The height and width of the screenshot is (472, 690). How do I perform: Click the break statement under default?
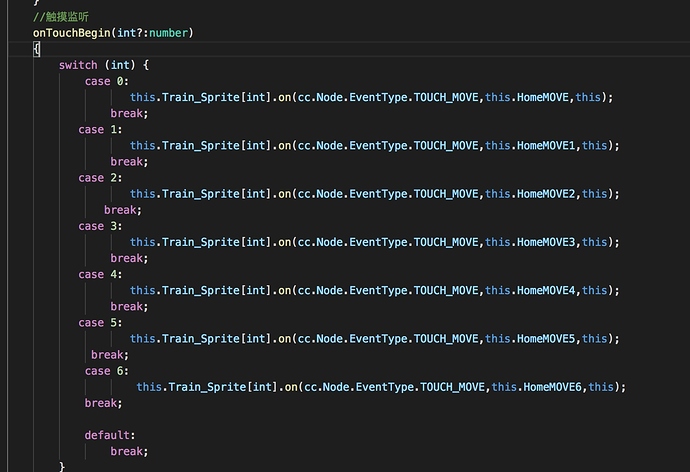point(128,451)
